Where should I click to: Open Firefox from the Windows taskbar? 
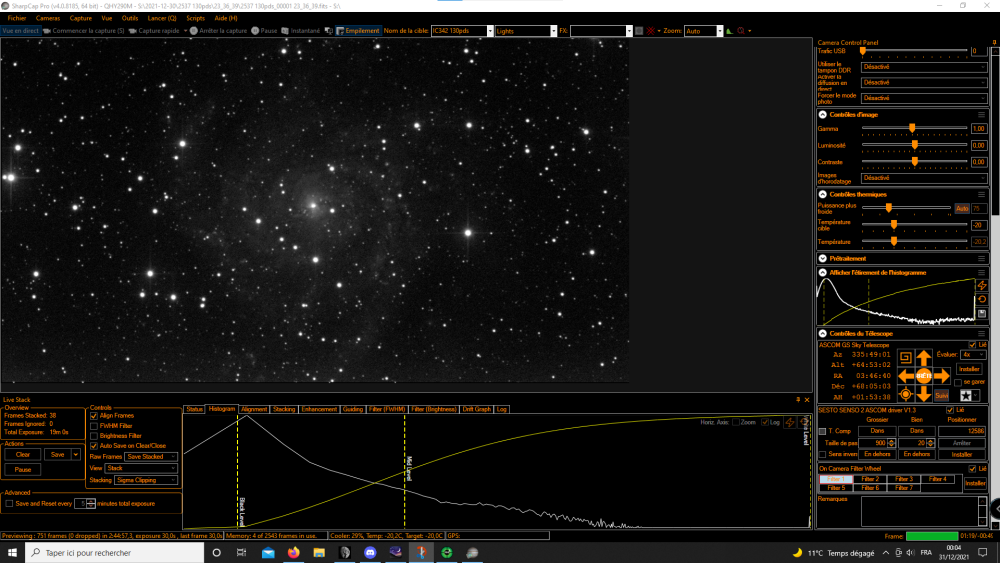pyautogui.click(x=293, y=553)
